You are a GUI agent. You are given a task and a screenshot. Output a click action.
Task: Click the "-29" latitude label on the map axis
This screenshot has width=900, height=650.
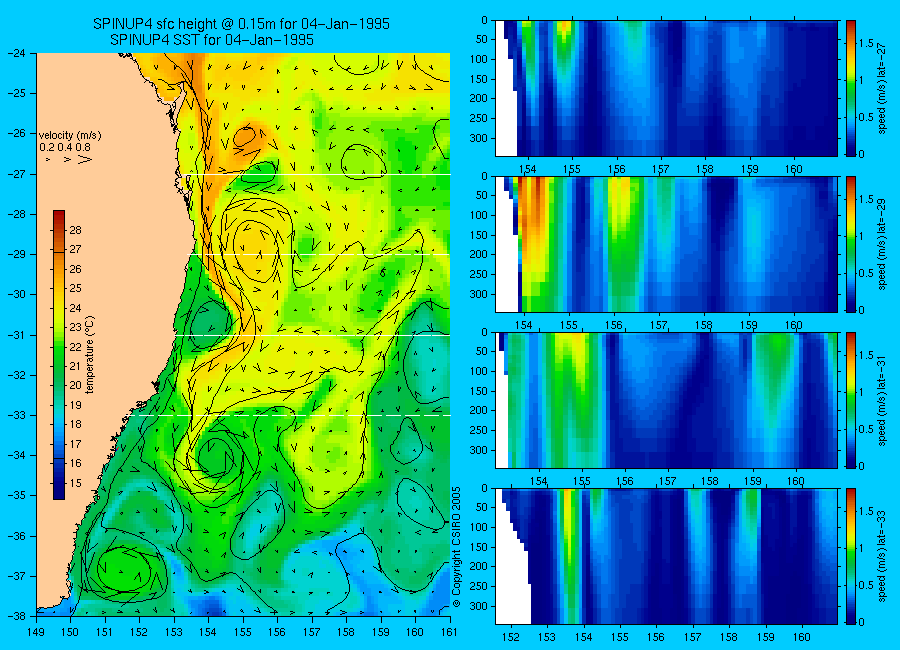(x=17, y=254)
